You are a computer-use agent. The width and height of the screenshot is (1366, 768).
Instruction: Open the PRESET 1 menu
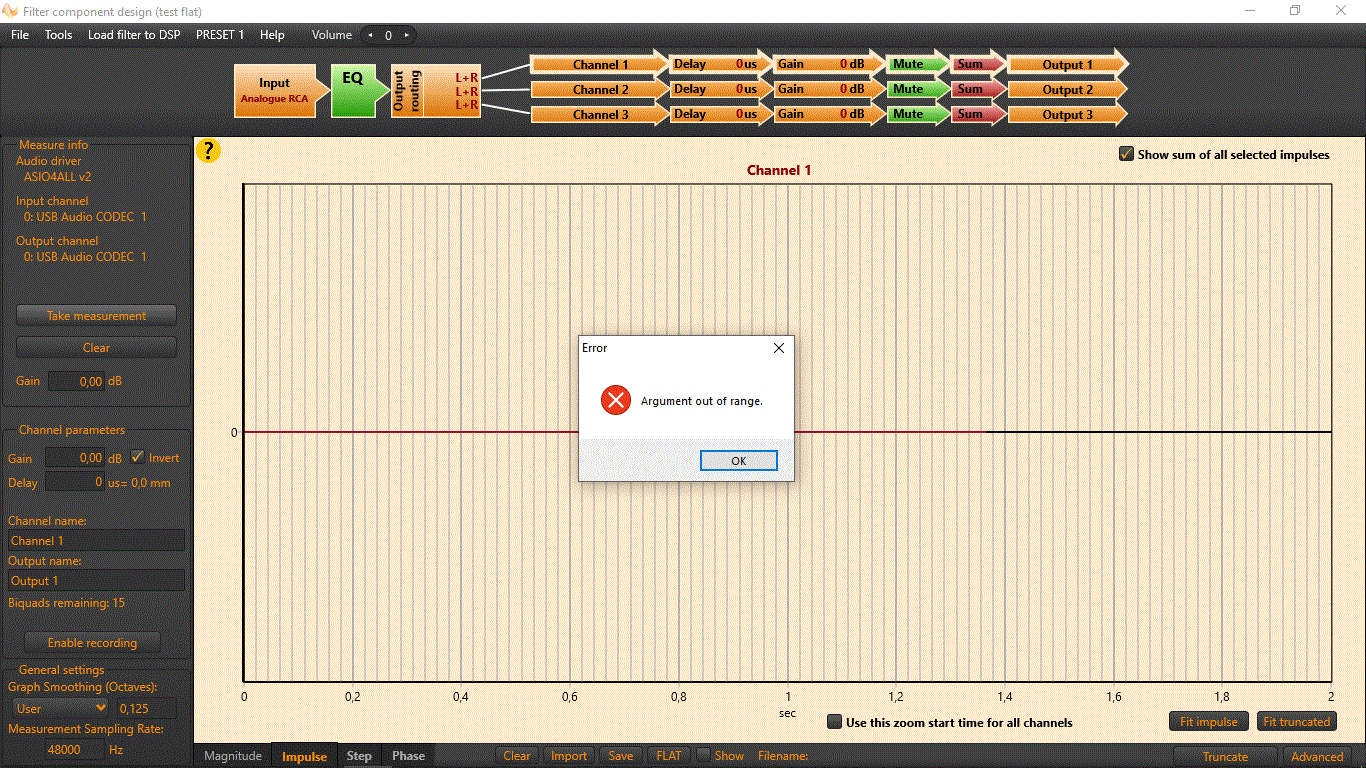click(x=220, y=35)
